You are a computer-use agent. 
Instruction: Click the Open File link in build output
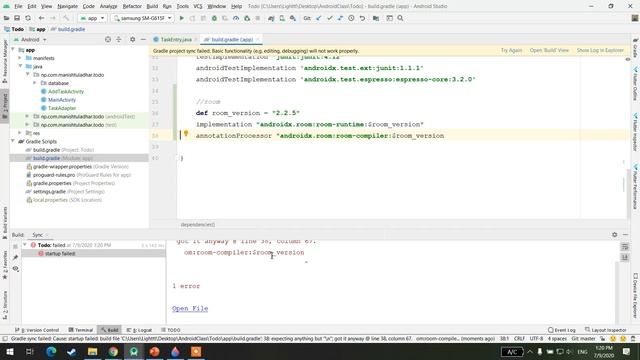(x=190, y=308)
